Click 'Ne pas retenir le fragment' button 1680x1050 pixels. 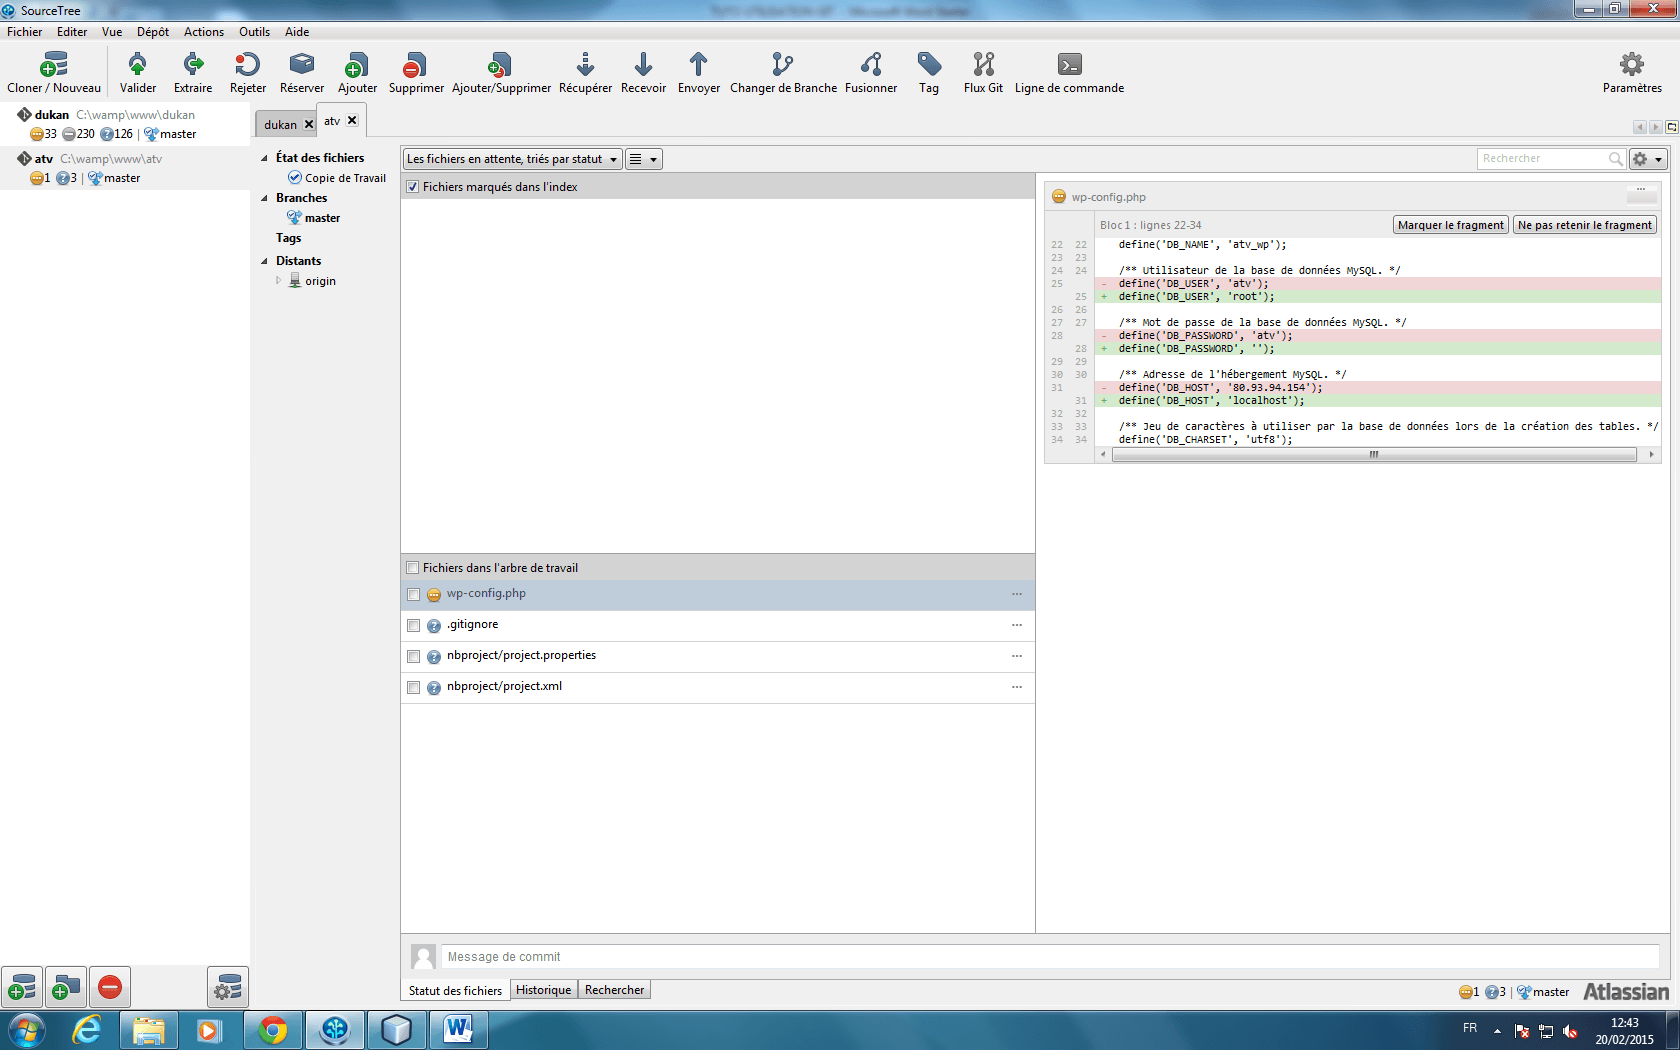[x=1584, y=225]
